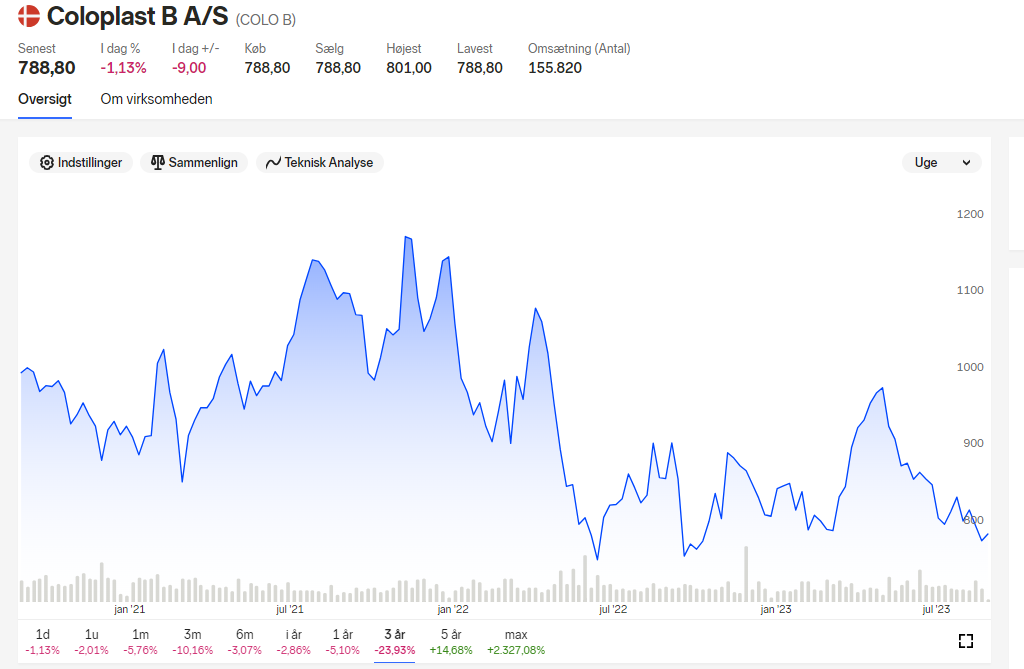Click the Sælg label
The width and height of the screenshot is (1024, 669).
329,48
